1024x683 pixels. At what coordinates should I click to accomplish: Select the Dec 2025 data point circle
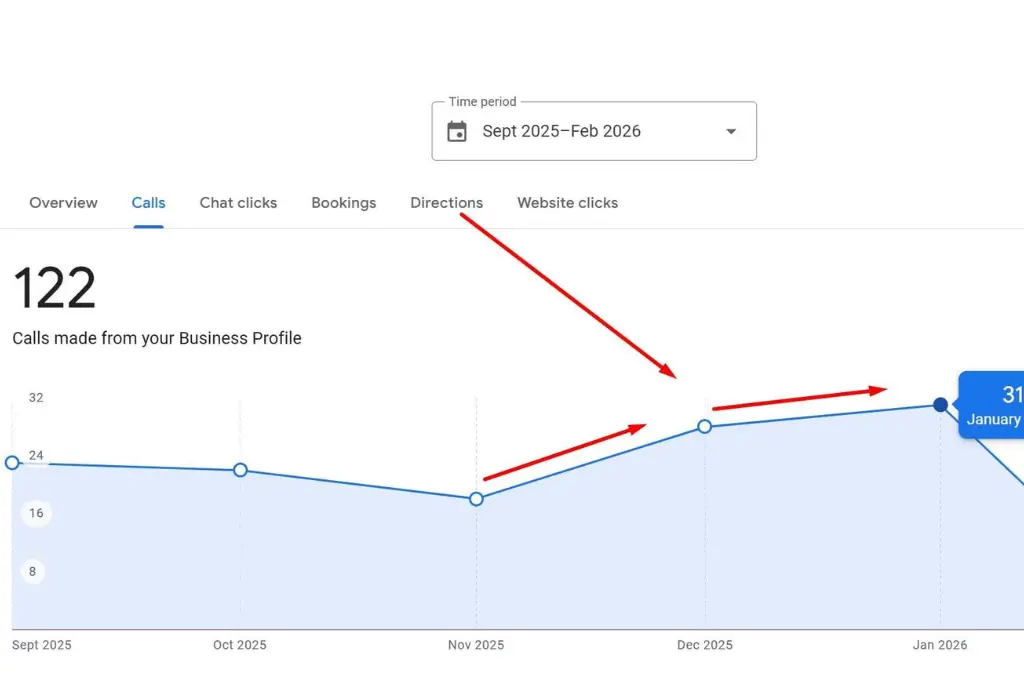(705, 427)
